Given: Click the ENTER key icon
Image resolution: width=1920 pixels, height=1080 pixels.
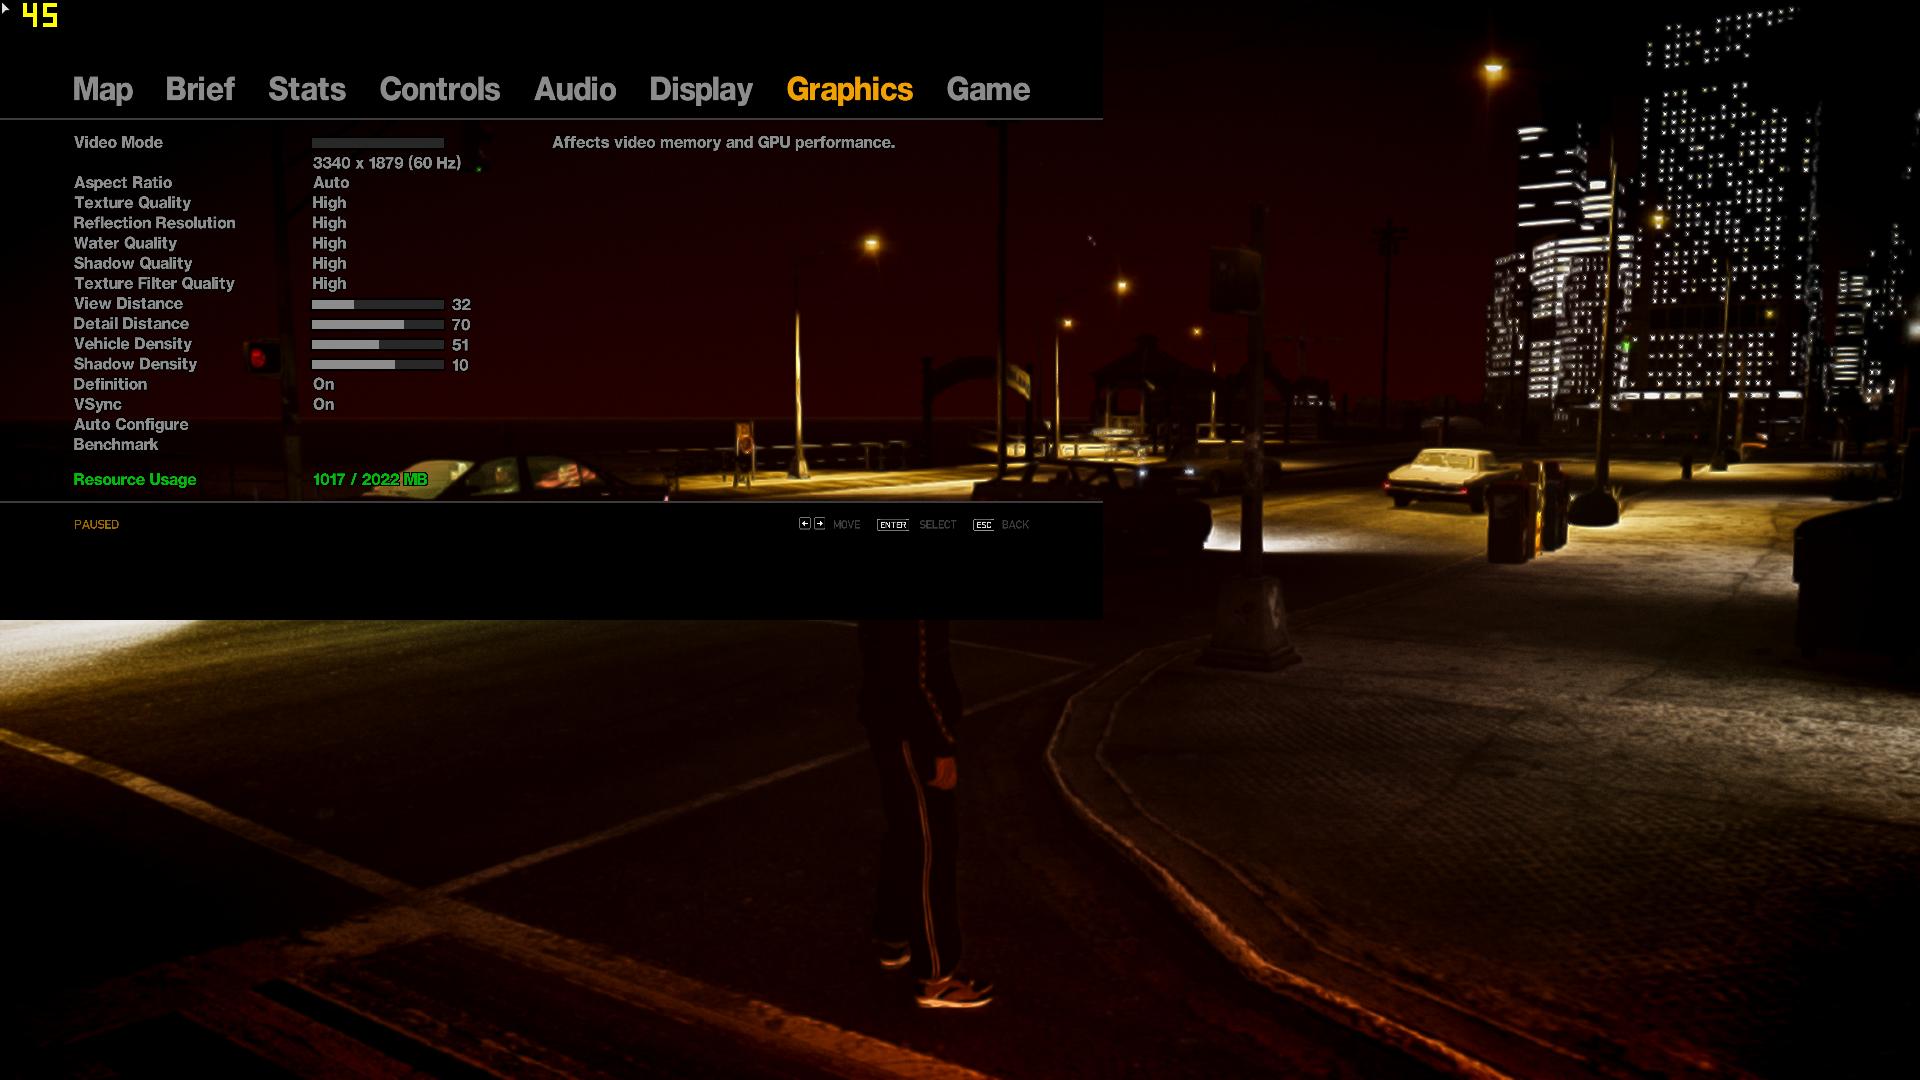Looking at the screenshot, I should [x=893, y=525].
